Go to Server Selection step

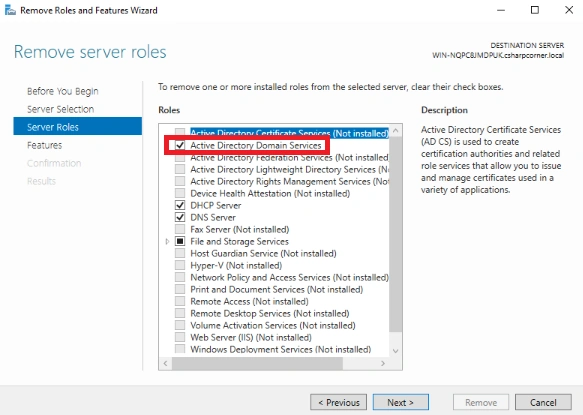pos(60,109)
